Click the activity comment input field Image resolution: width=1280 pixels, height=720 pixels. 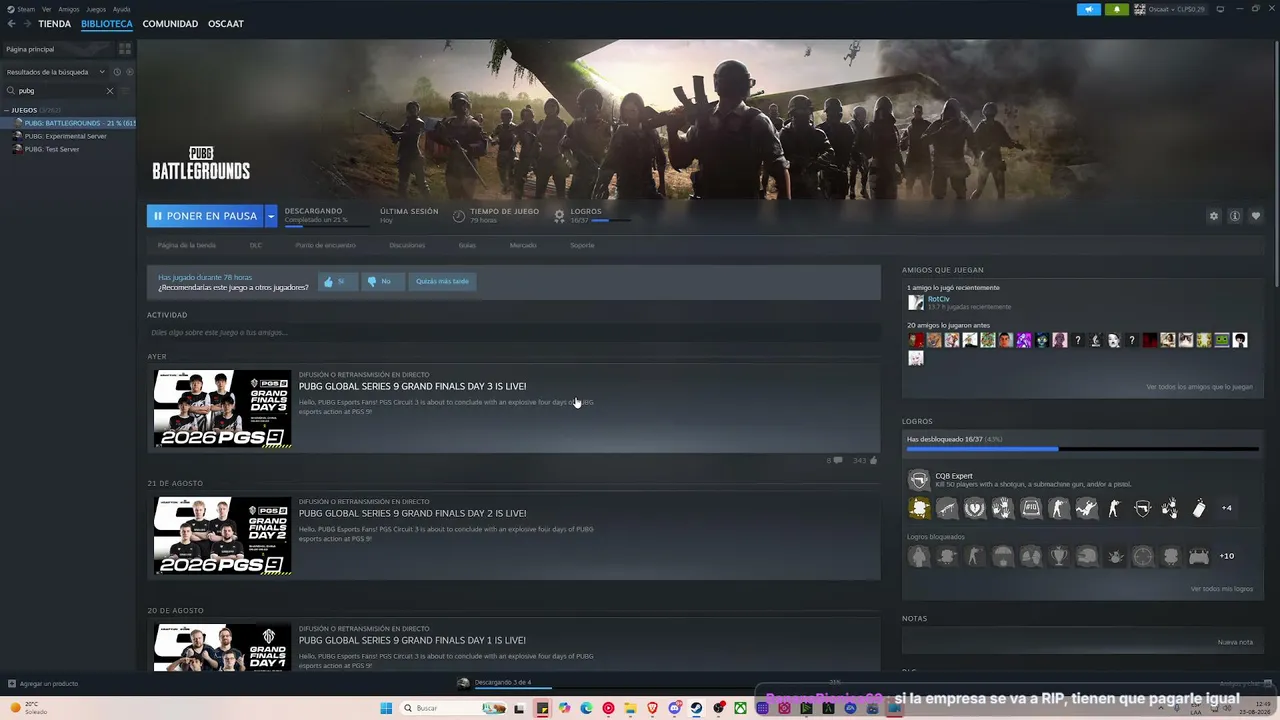(513, 333)
